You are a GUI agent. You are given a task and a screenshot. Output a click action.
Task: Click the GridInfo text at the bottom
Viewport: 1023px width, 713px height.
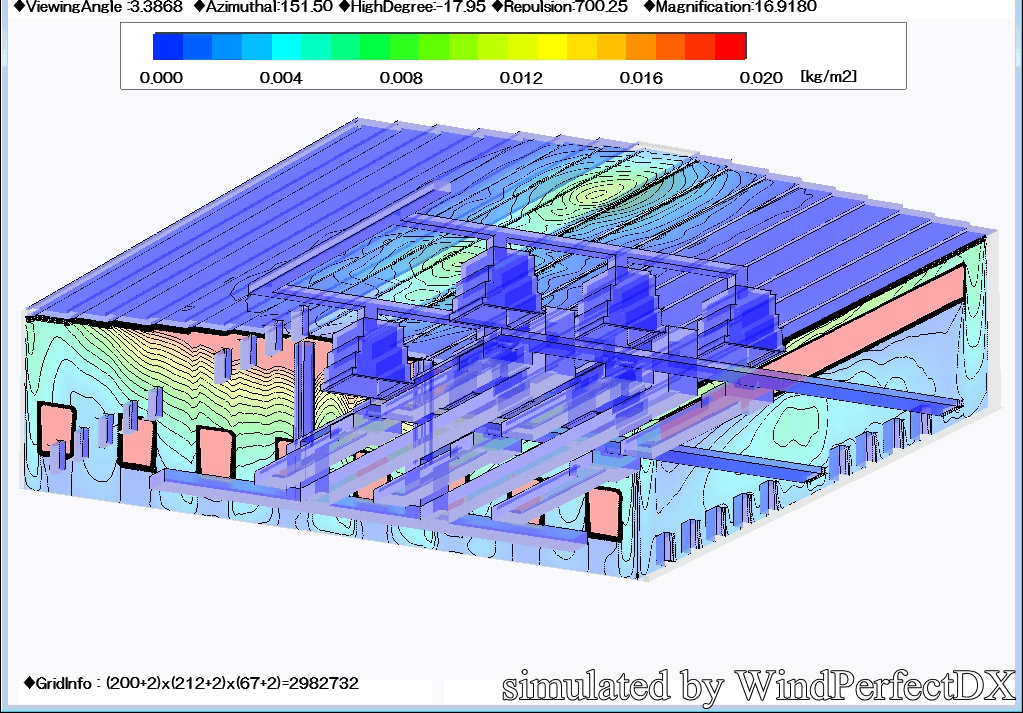click(190, 684)
